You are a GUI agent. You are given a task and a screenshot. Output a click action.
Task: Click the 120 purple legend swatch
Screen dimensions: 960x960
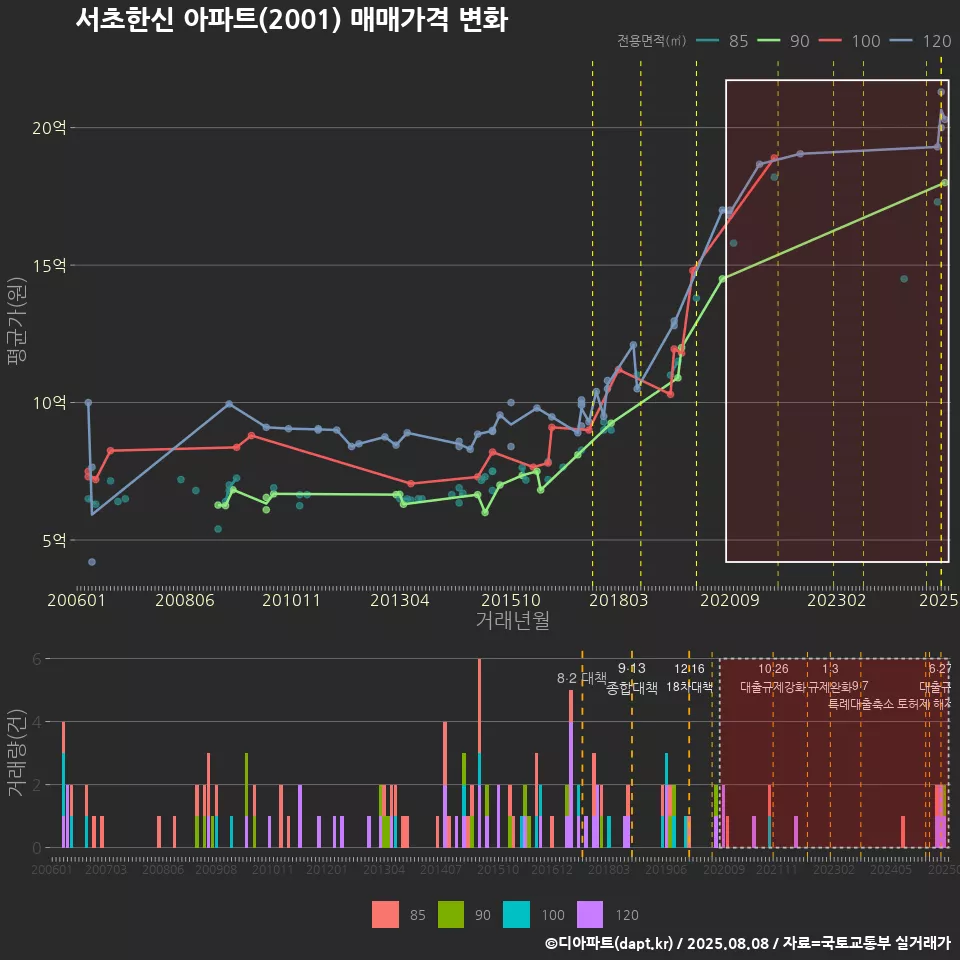(590, 915)
